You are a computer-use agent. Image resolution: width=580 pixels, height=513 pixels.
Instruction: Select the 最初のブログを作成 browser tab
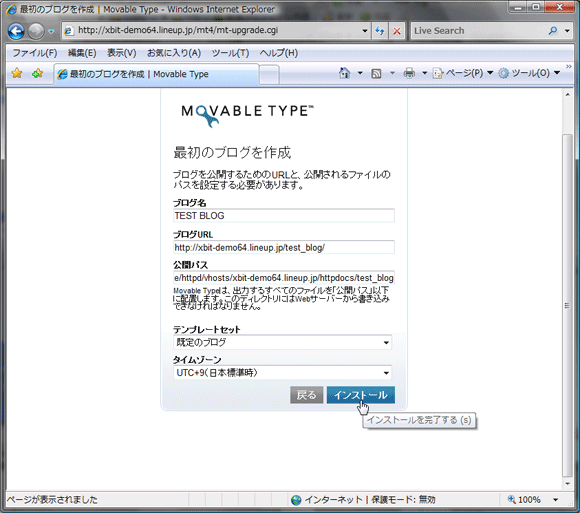156,74
